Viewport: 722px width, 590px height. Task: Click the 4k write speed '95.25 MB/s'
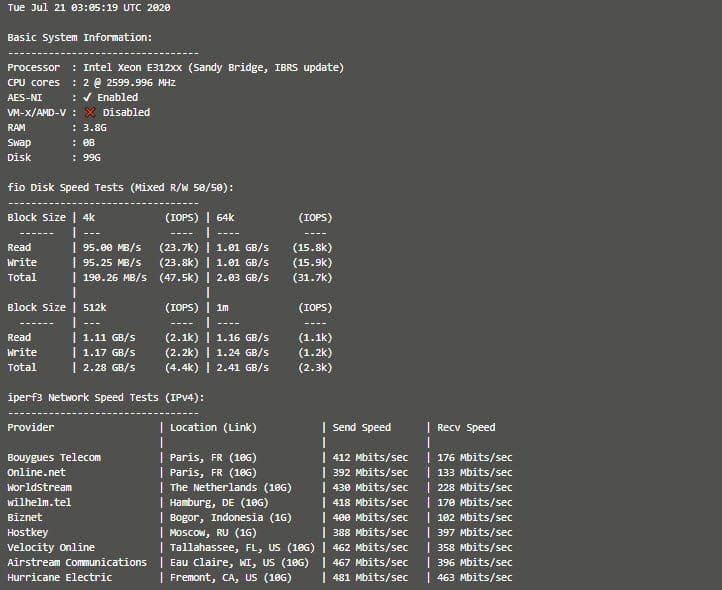[112, 263]
